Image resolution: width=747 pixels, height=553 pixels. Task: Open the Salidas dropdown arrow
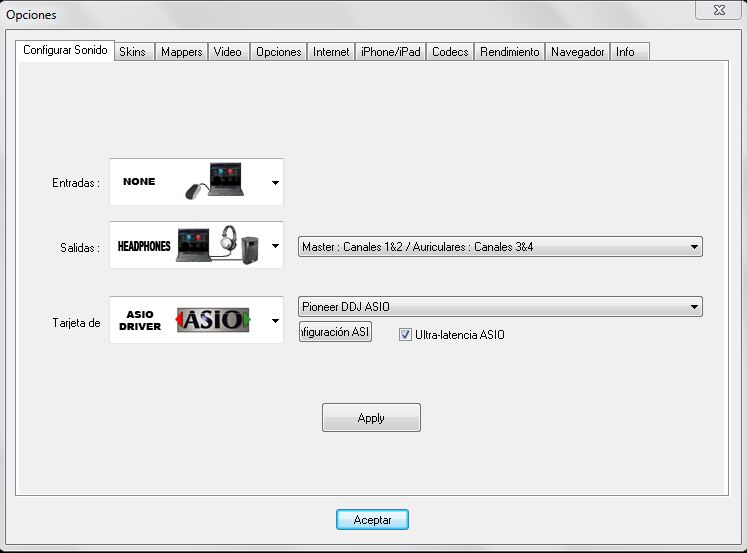(275, 246)
